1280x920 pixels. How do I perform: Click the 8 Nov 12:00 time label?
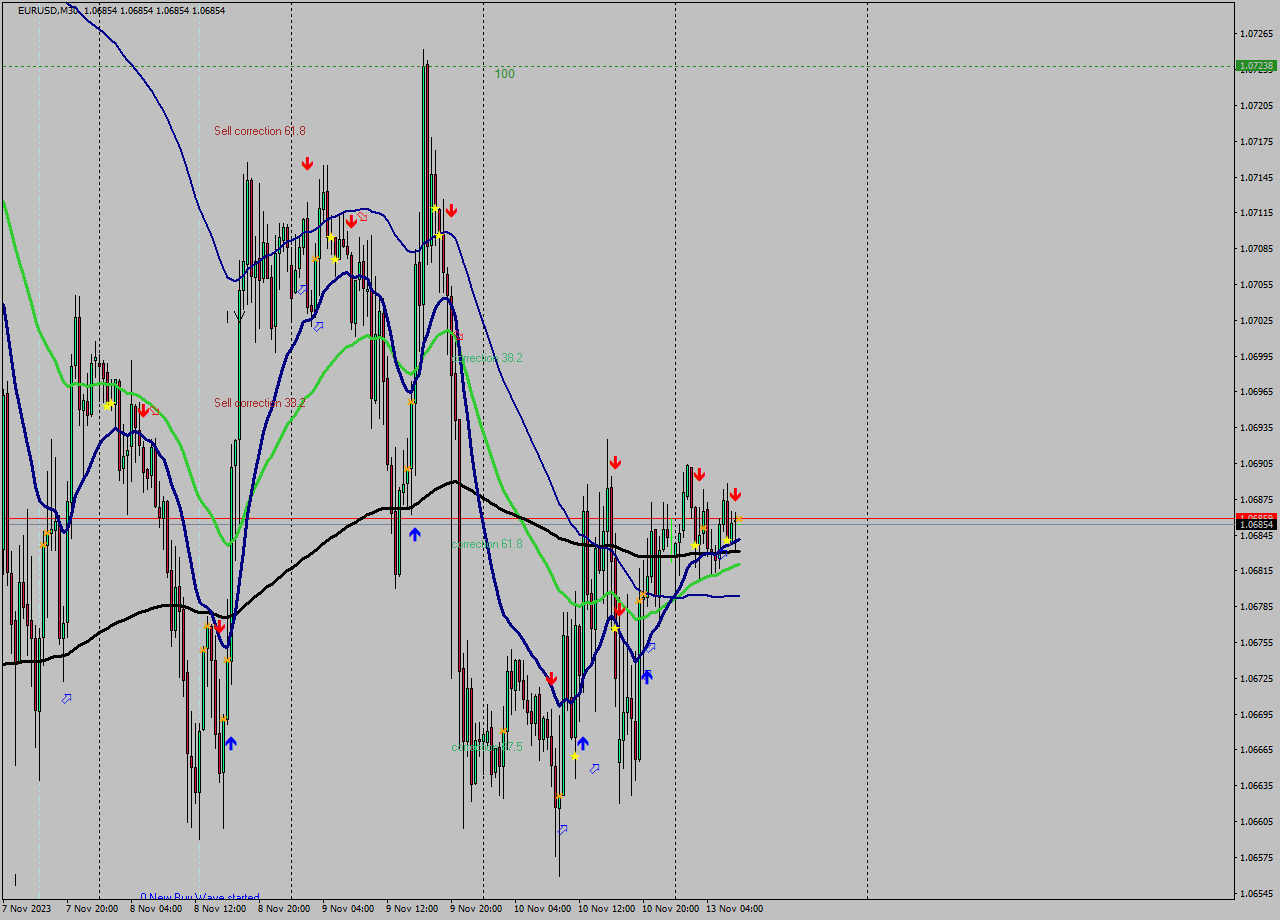(x=220, y=909)
